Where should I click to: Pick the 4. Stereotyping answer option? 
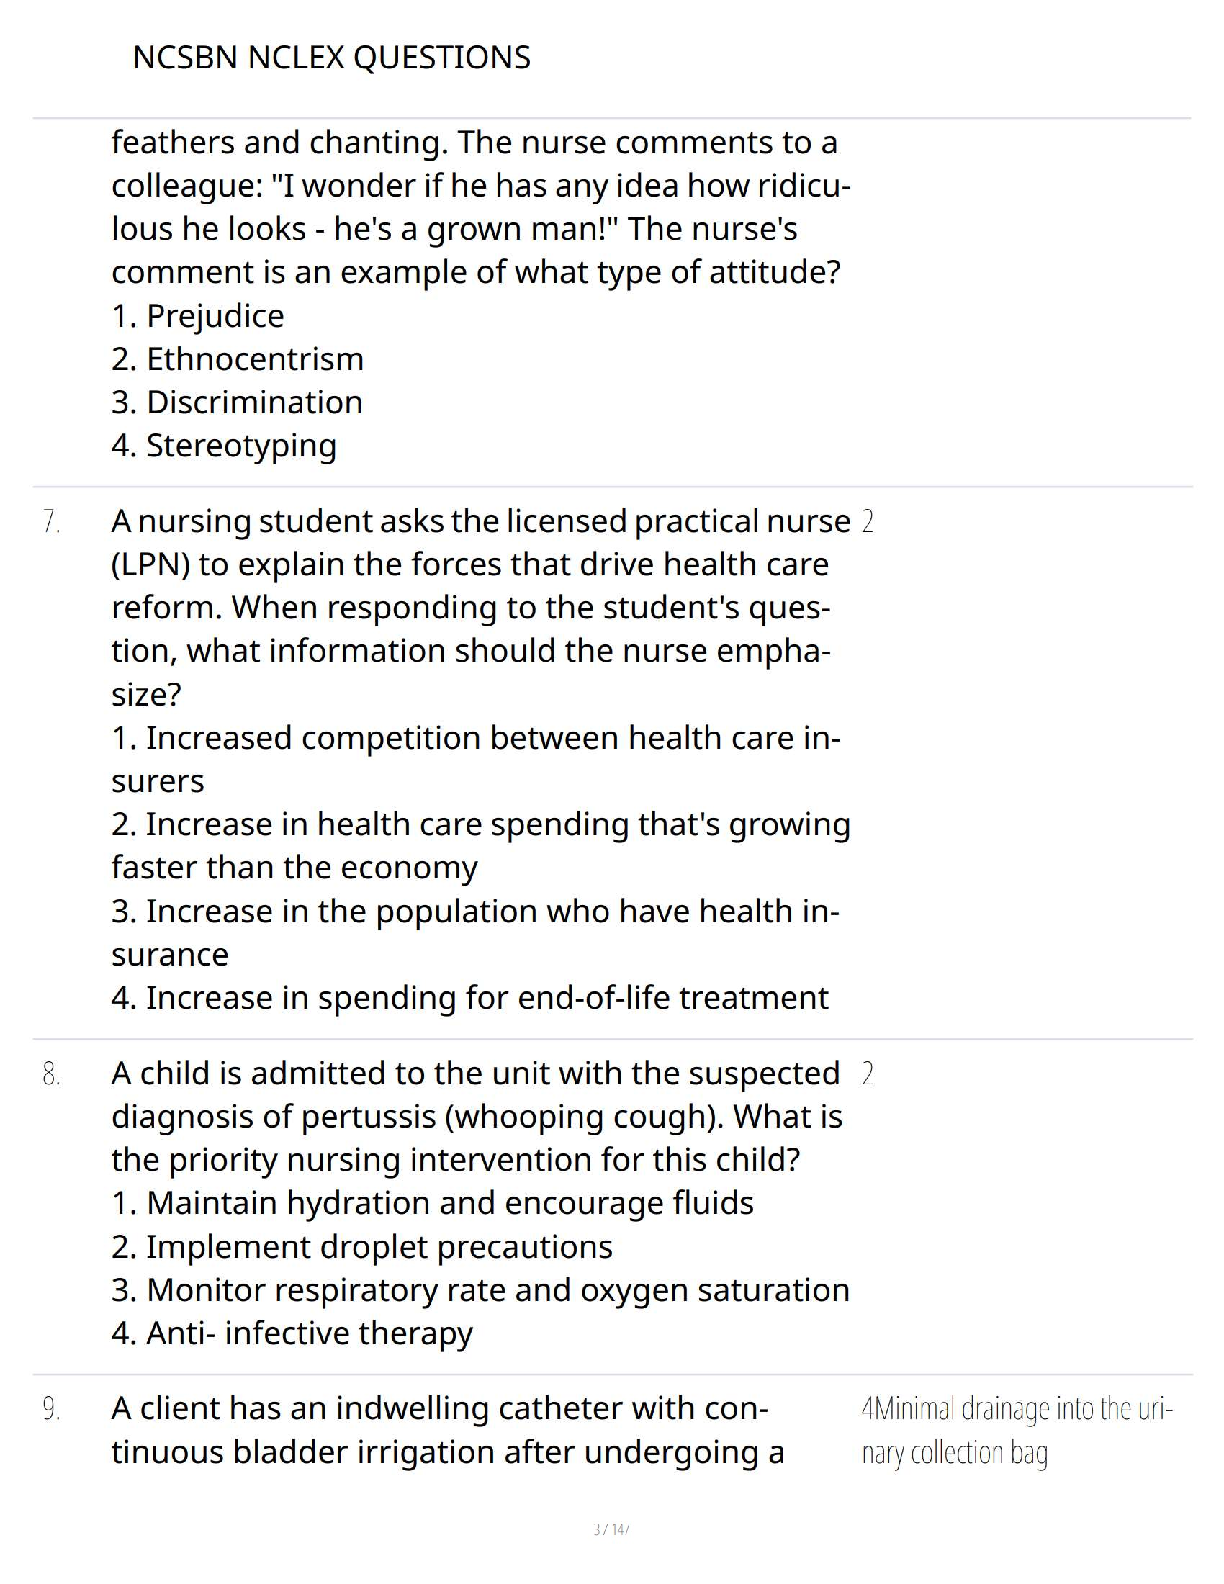(x=224, y=445)
